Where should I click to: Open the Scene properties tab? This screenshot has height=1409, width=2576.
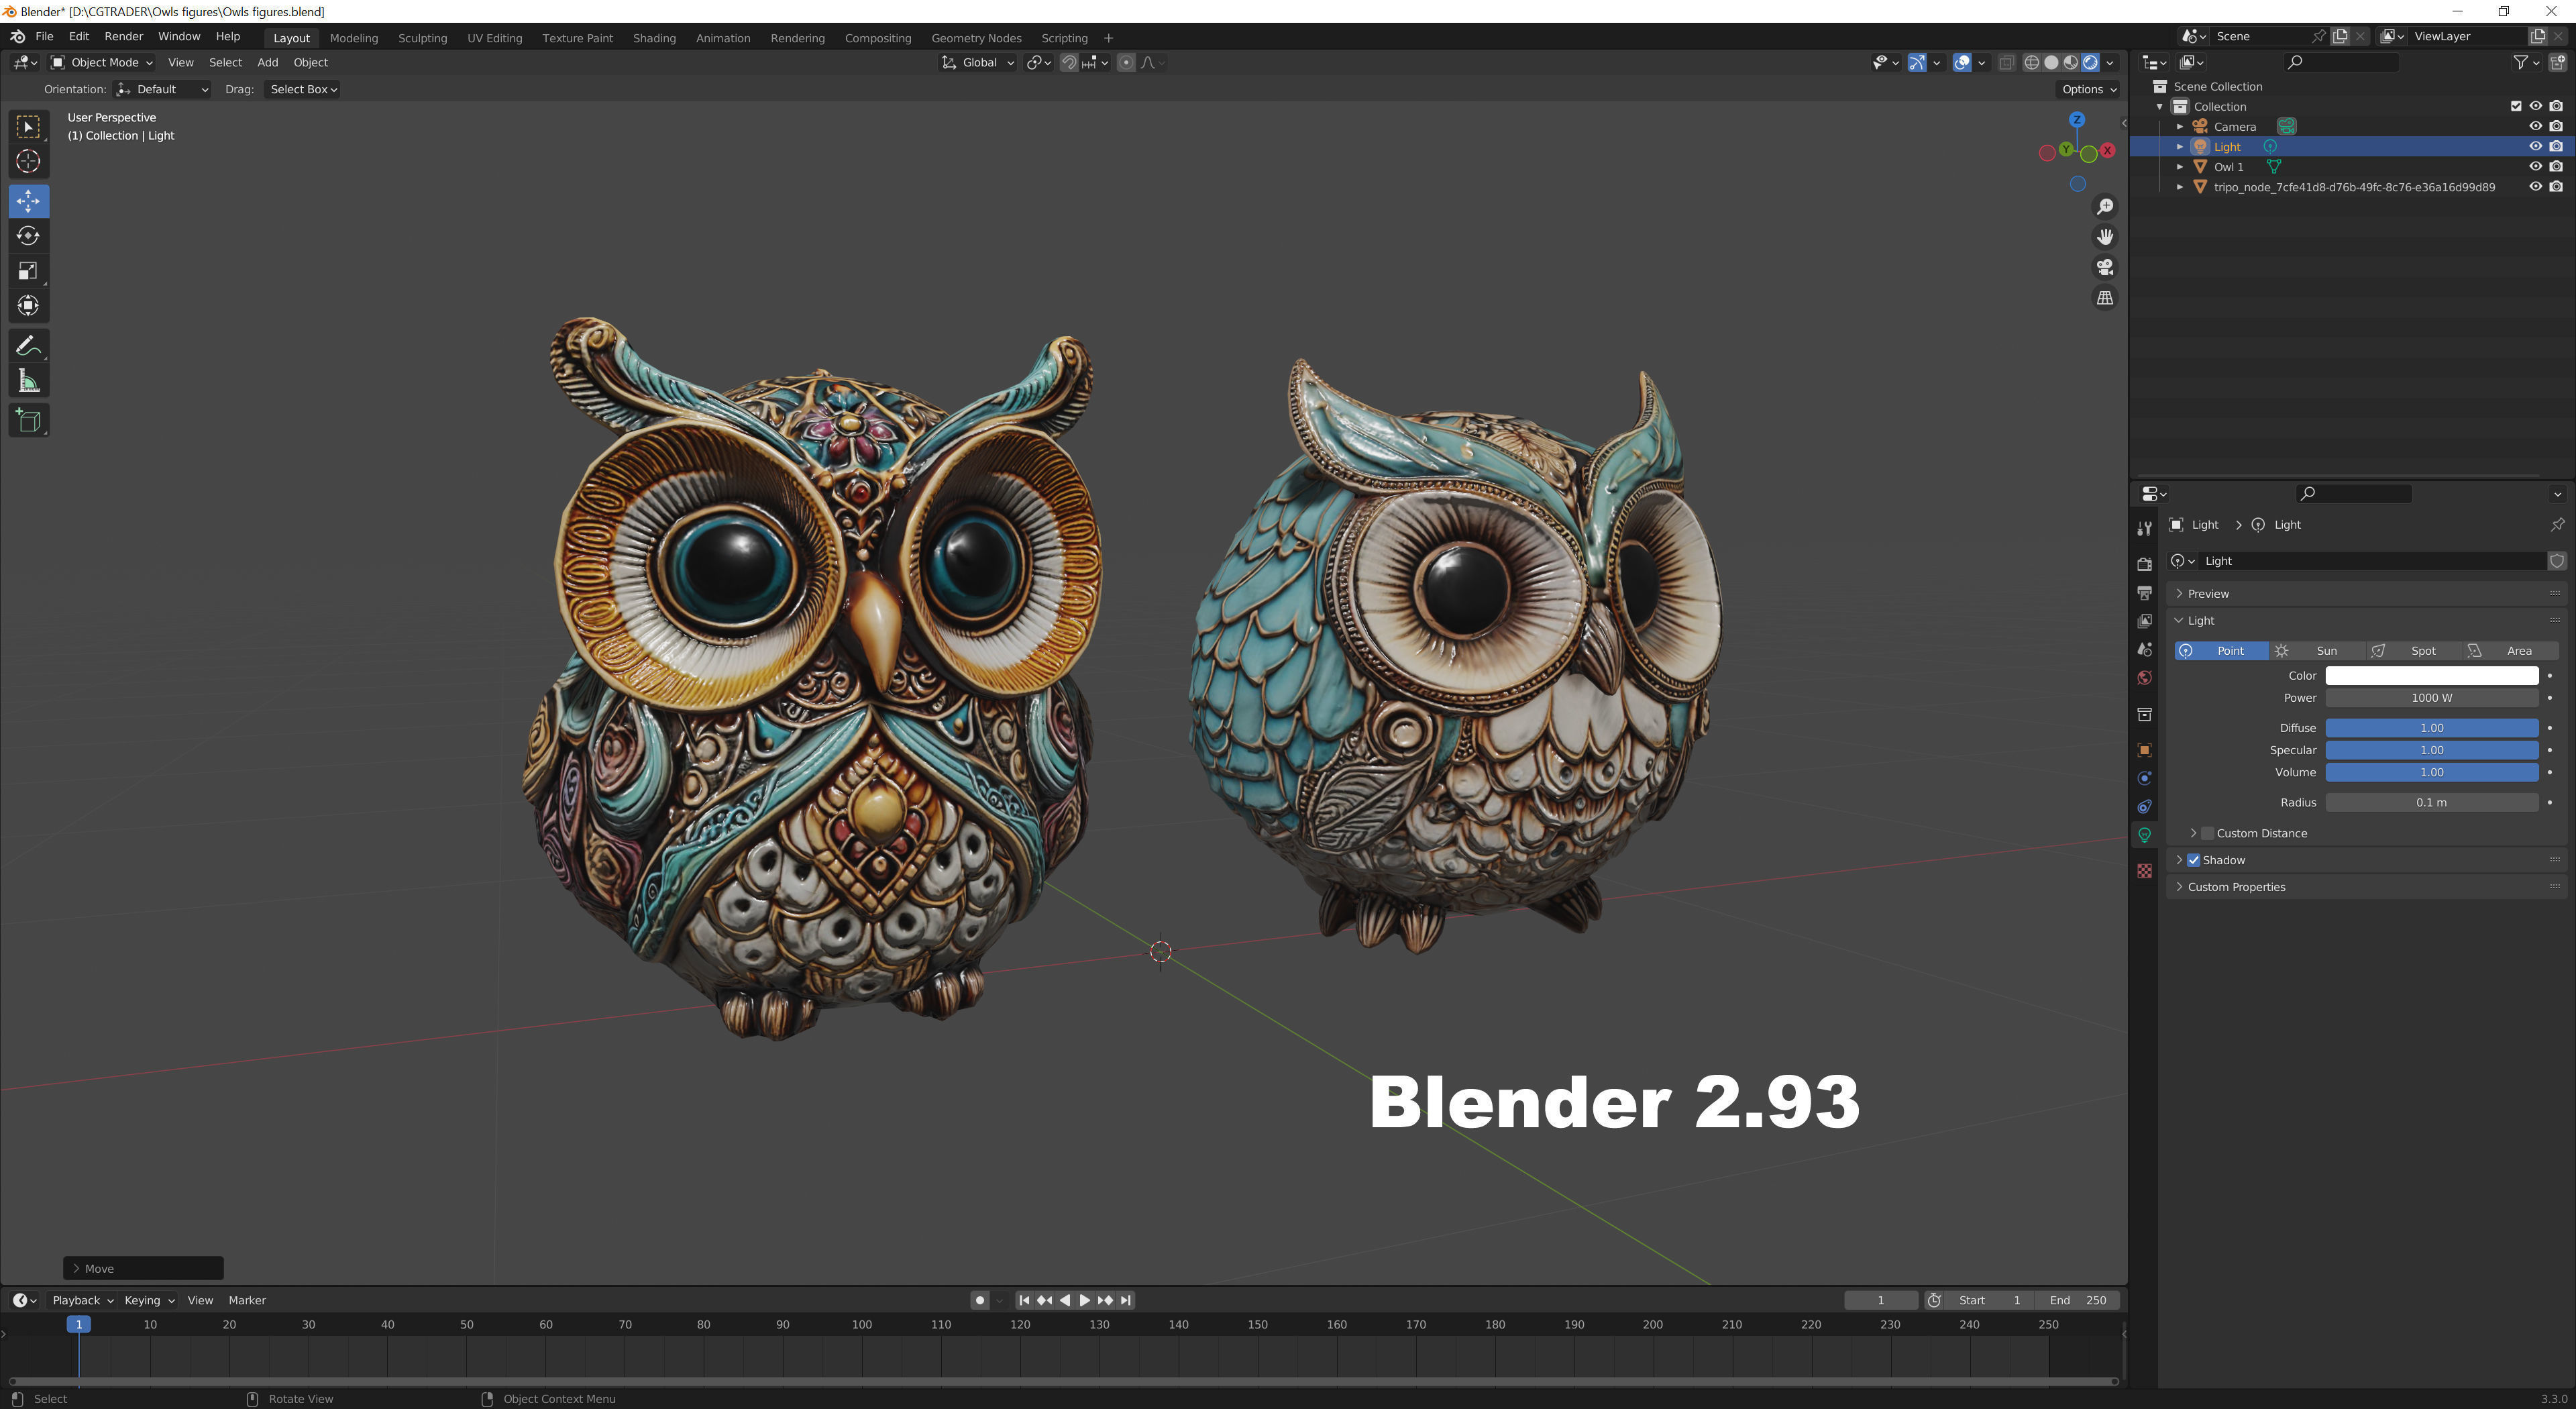(2144, 649)
